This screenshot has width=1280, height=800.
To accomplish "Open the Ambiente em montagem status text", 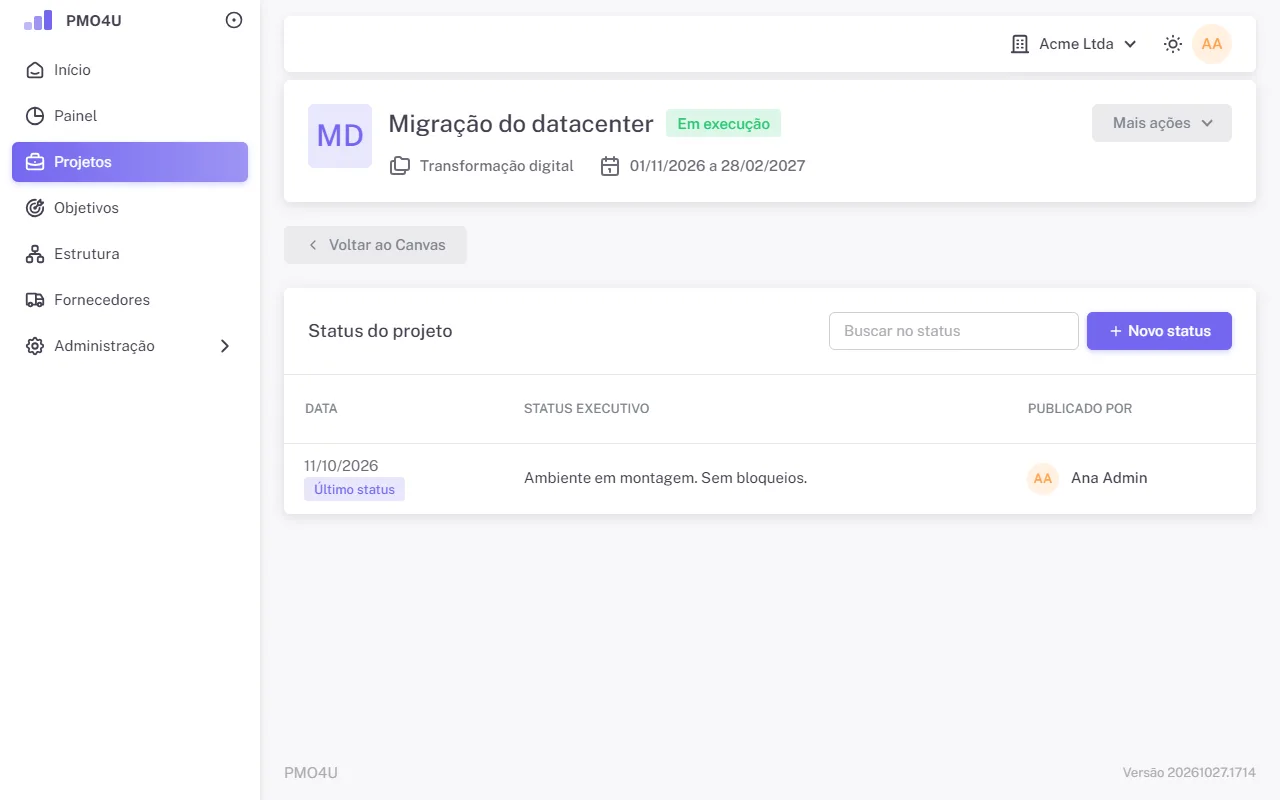I will click(665, 478).
